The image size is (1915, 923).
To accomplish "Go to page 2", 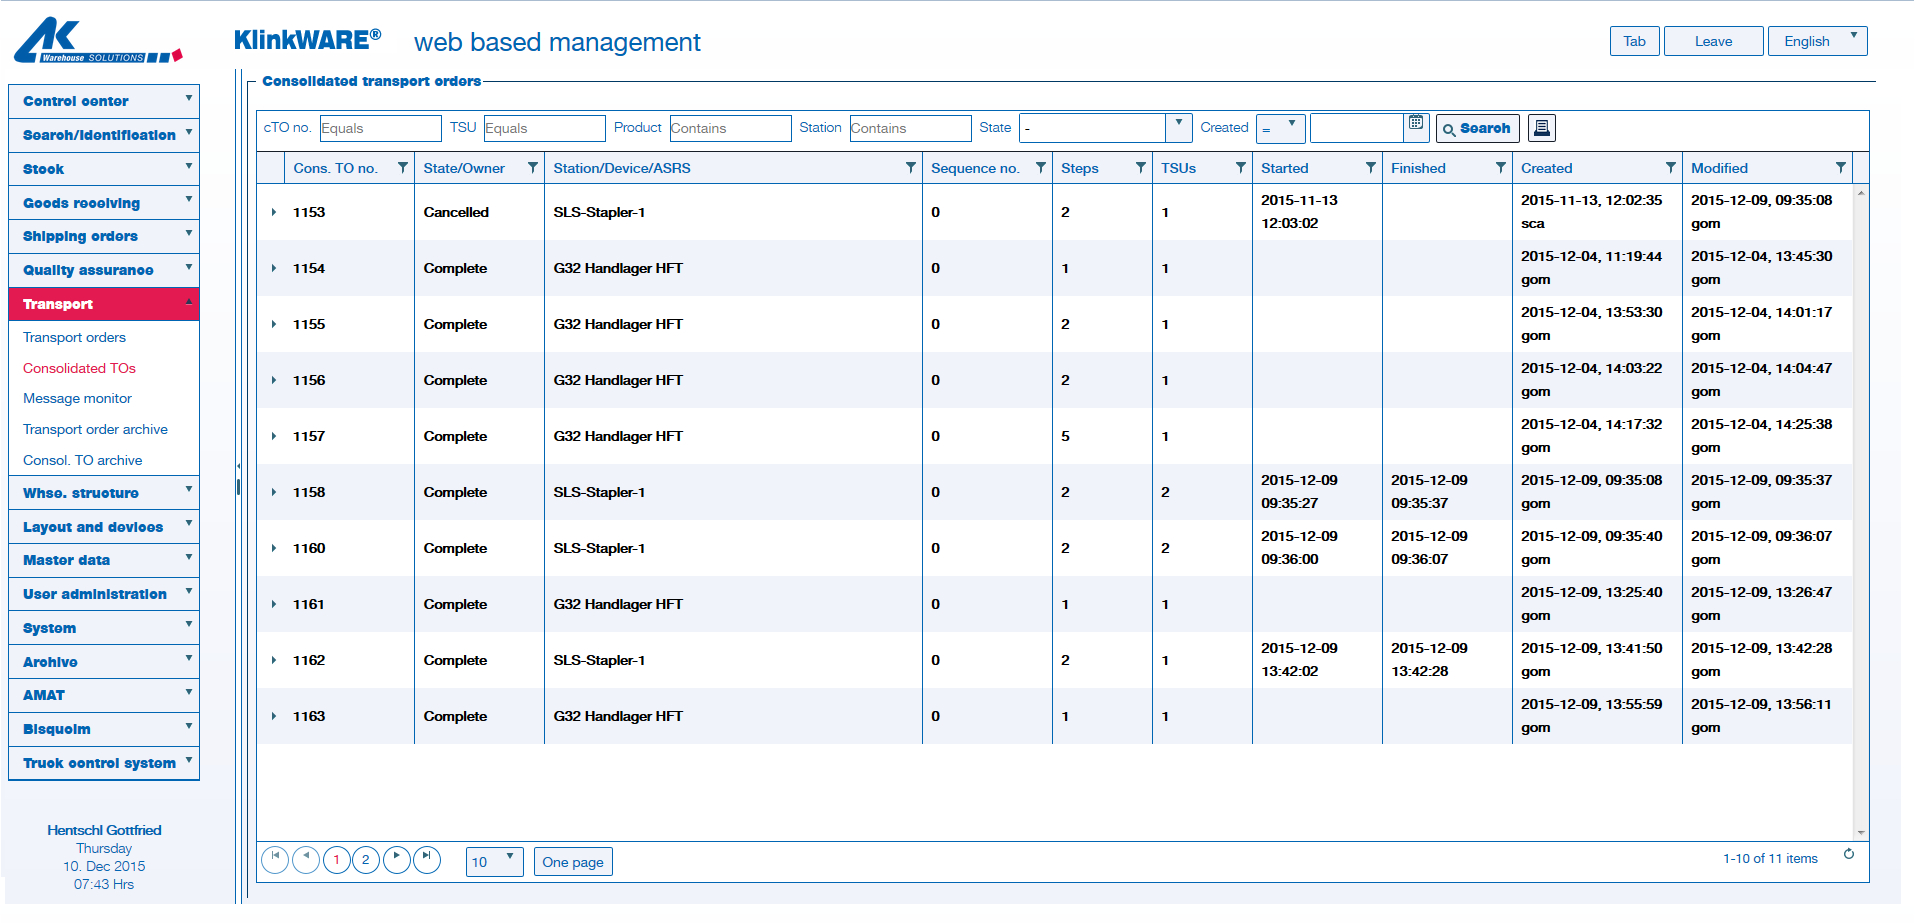I will point(366,859).
